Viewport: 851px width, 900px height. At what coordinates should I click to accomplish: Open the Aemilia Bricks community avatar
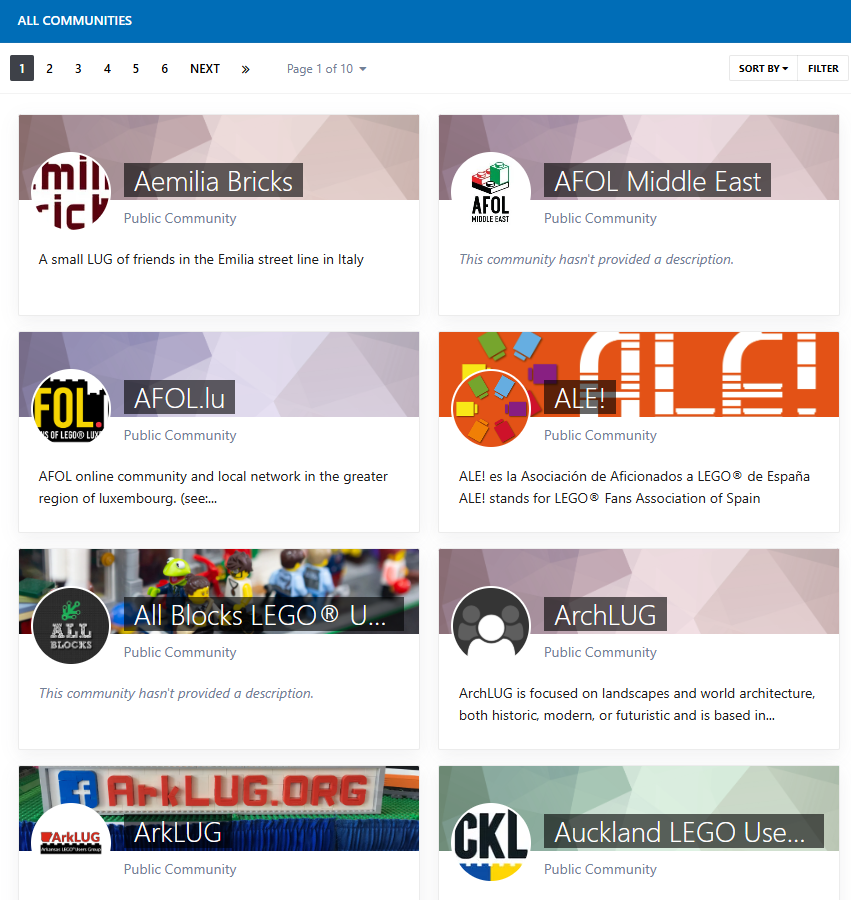[x=71, y=192]
